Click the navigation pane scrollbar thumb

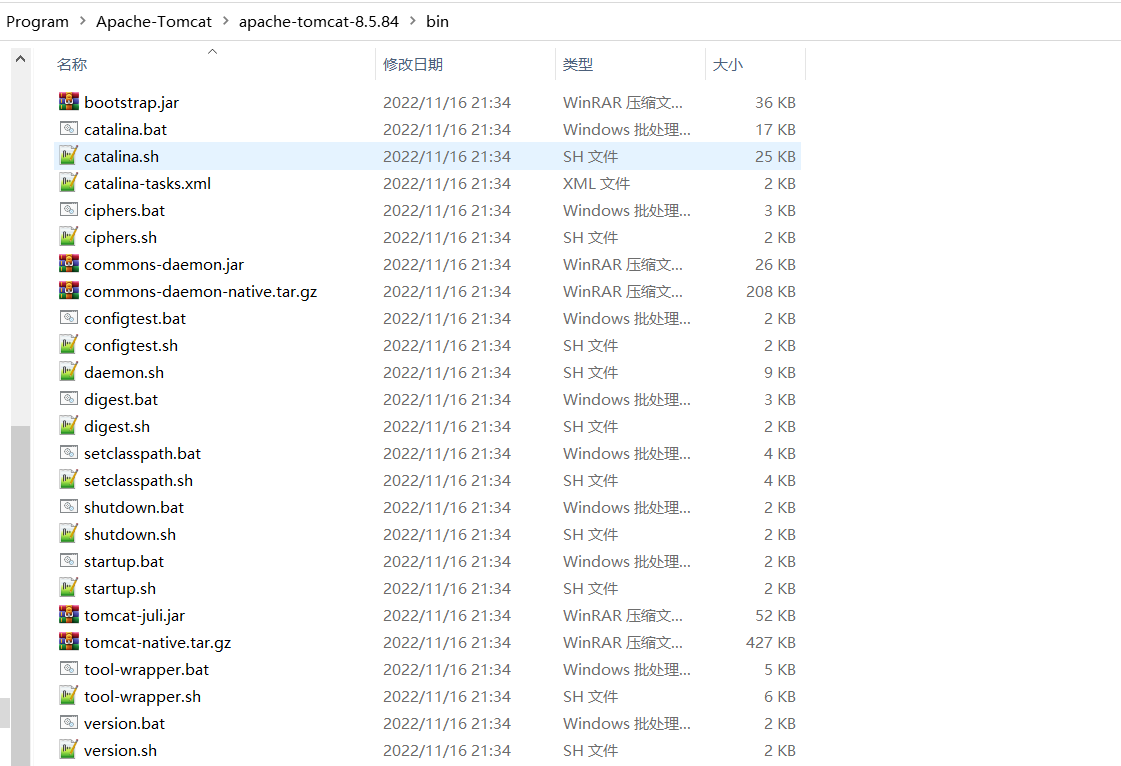(21, 596)
